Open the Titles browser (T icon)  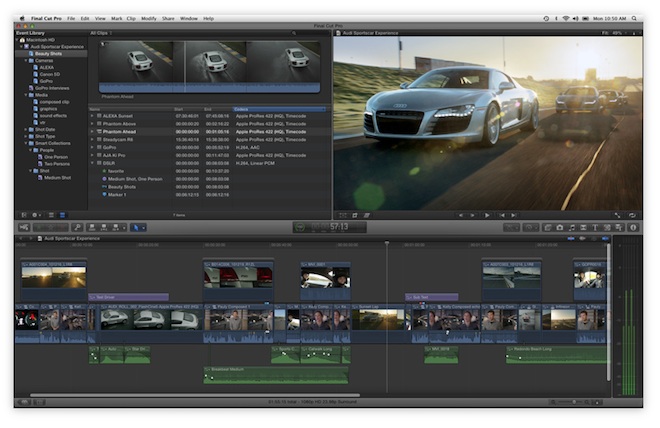tap(595, 228)
